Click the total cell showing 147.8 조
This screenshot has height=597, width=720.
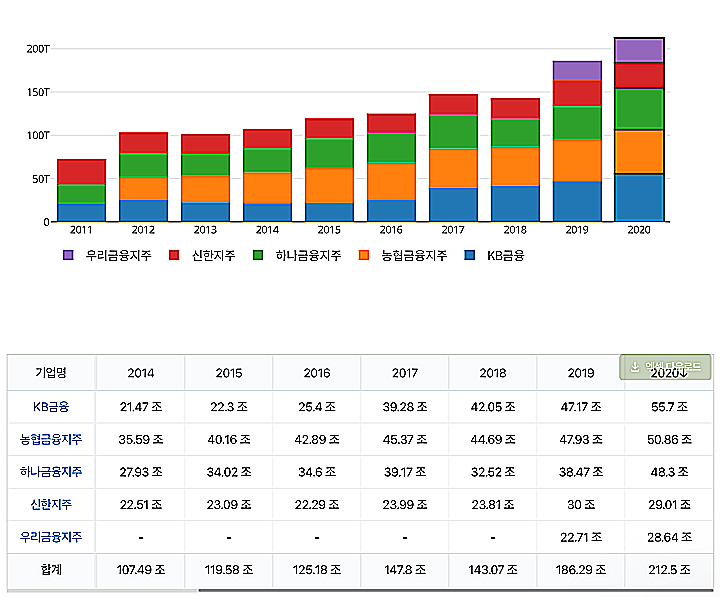(405, 569)
